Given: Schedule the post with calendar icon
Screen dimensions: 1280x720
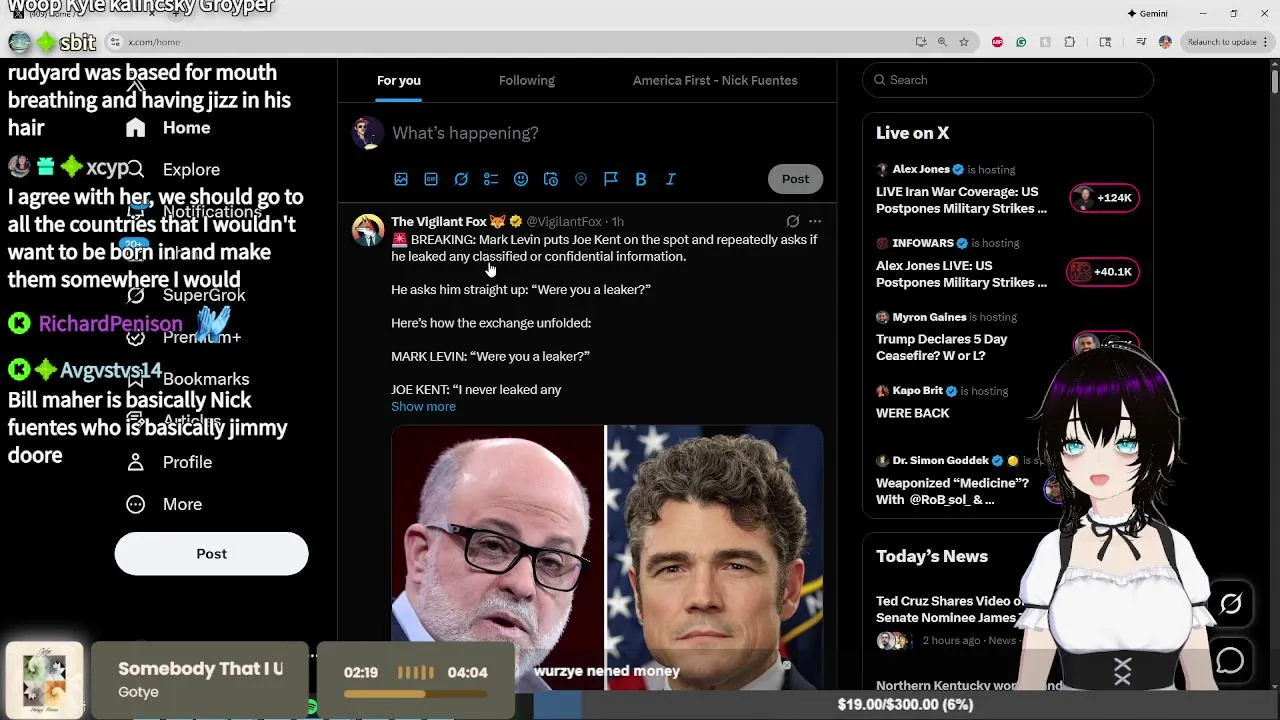Looking at the screenshot, I should coord(551,179).
